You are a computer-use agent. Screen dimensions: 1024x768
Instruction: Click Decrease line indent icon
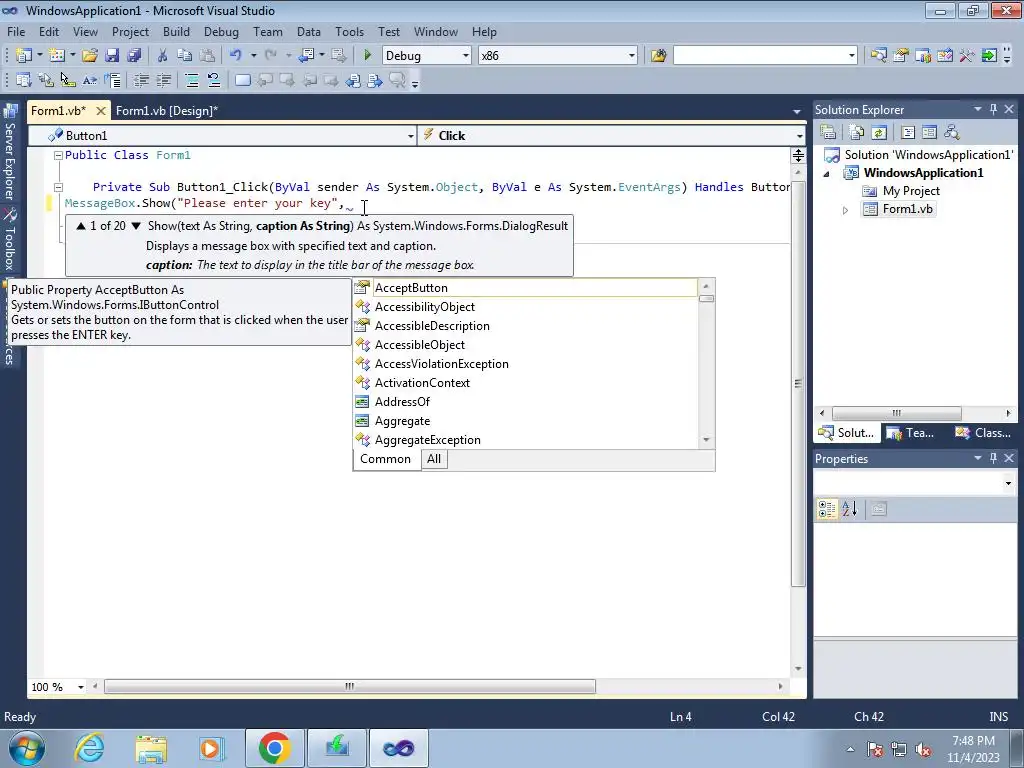click(141, 80)
